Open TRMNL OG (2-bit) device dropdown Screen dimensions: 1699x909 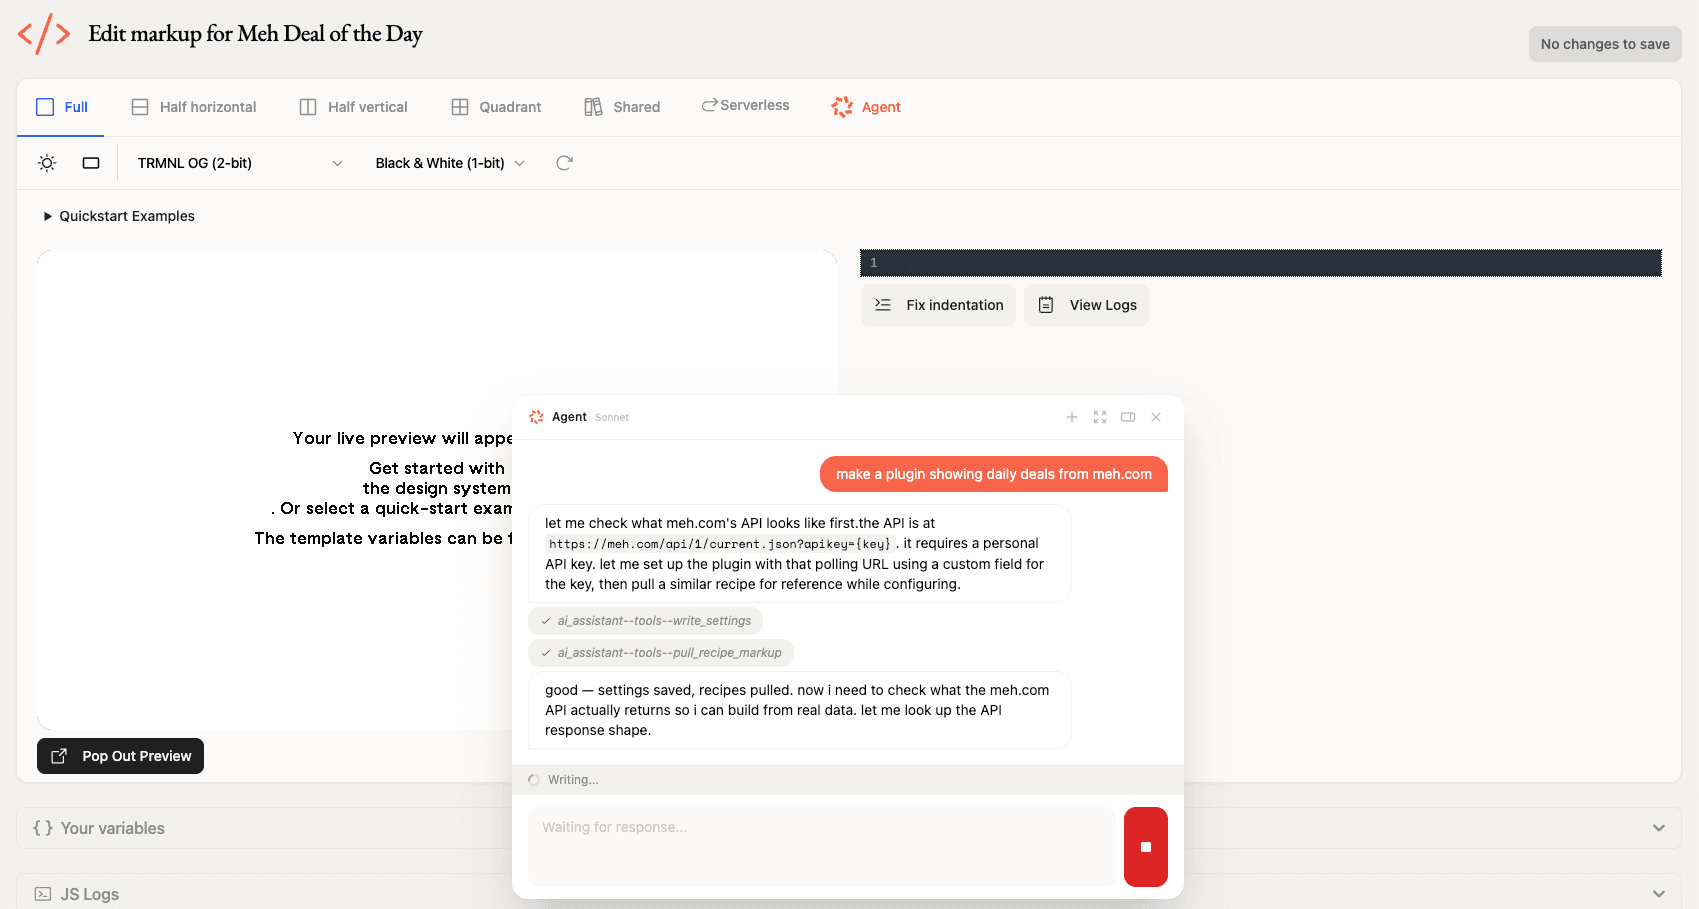(x=240, y=163)
